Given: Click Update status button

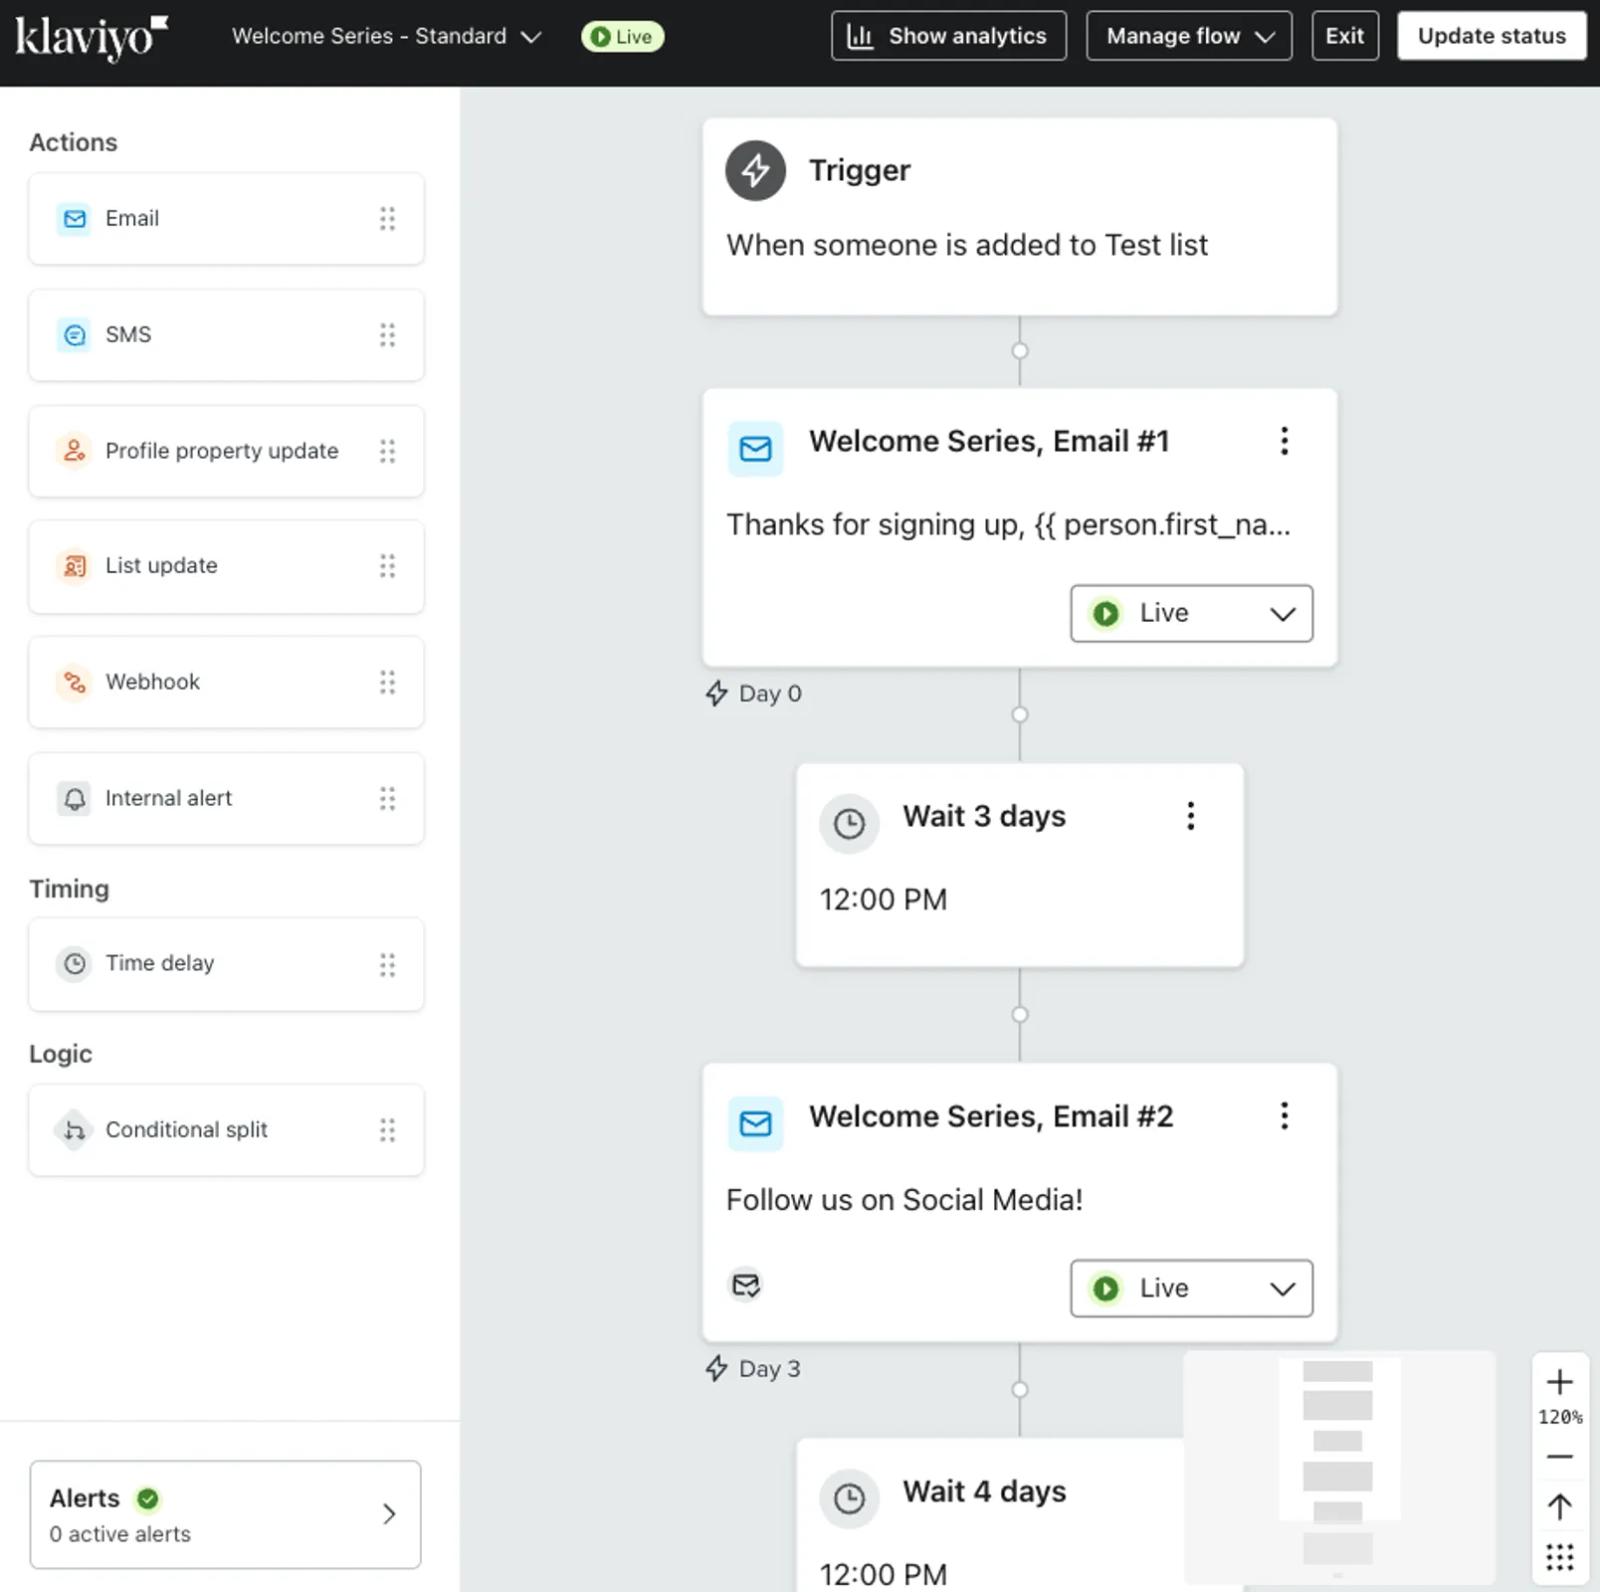Looking at the screenshot, I should tap(1491, 36).
